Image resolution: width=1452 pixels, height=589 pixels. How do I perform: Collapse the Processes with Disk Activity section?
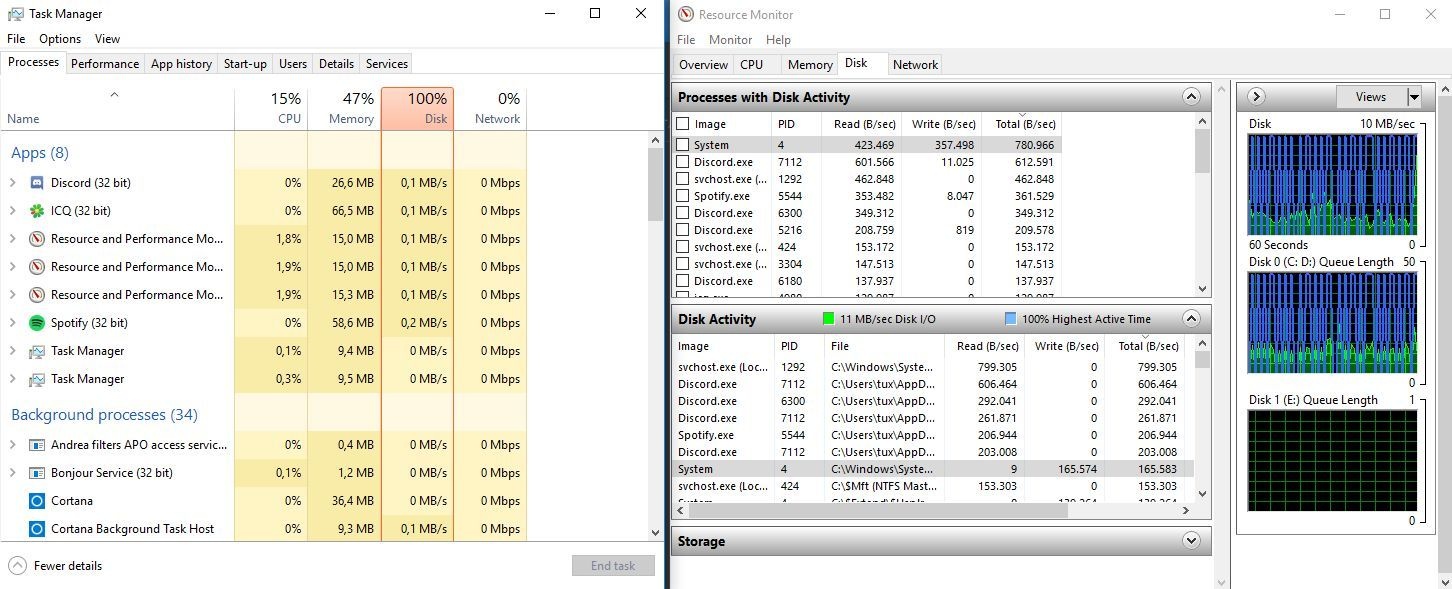[x=1191, y=97]
